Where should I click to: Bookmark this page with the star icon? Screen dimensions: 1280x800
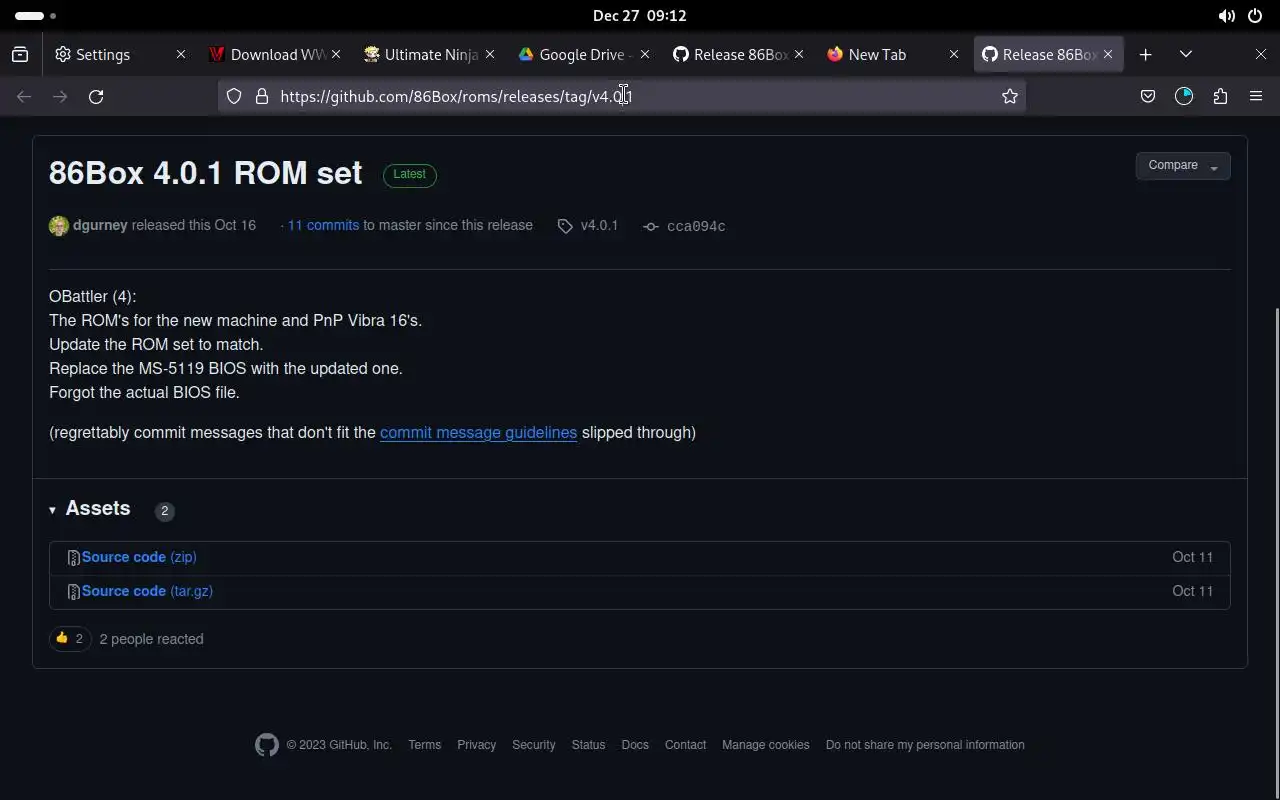pyautogui.click(x=1010, y=96)
